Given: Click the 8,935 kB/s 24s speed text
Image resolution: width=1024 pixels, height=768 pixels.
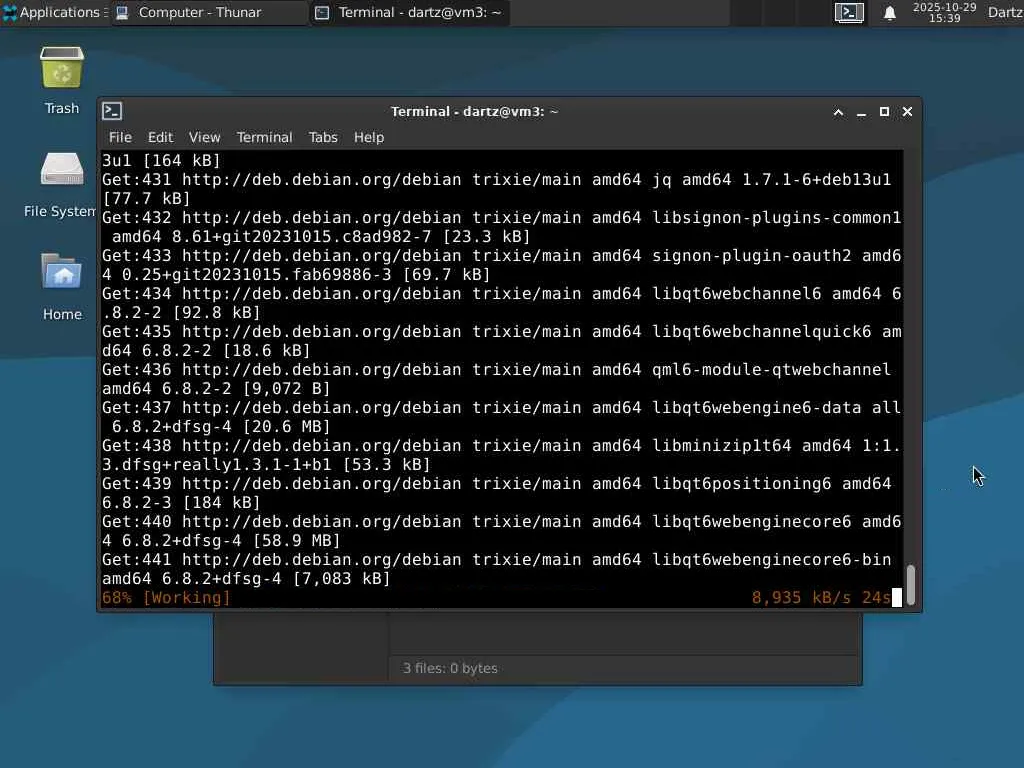Looking at the screenshot, I should (821, 598).
